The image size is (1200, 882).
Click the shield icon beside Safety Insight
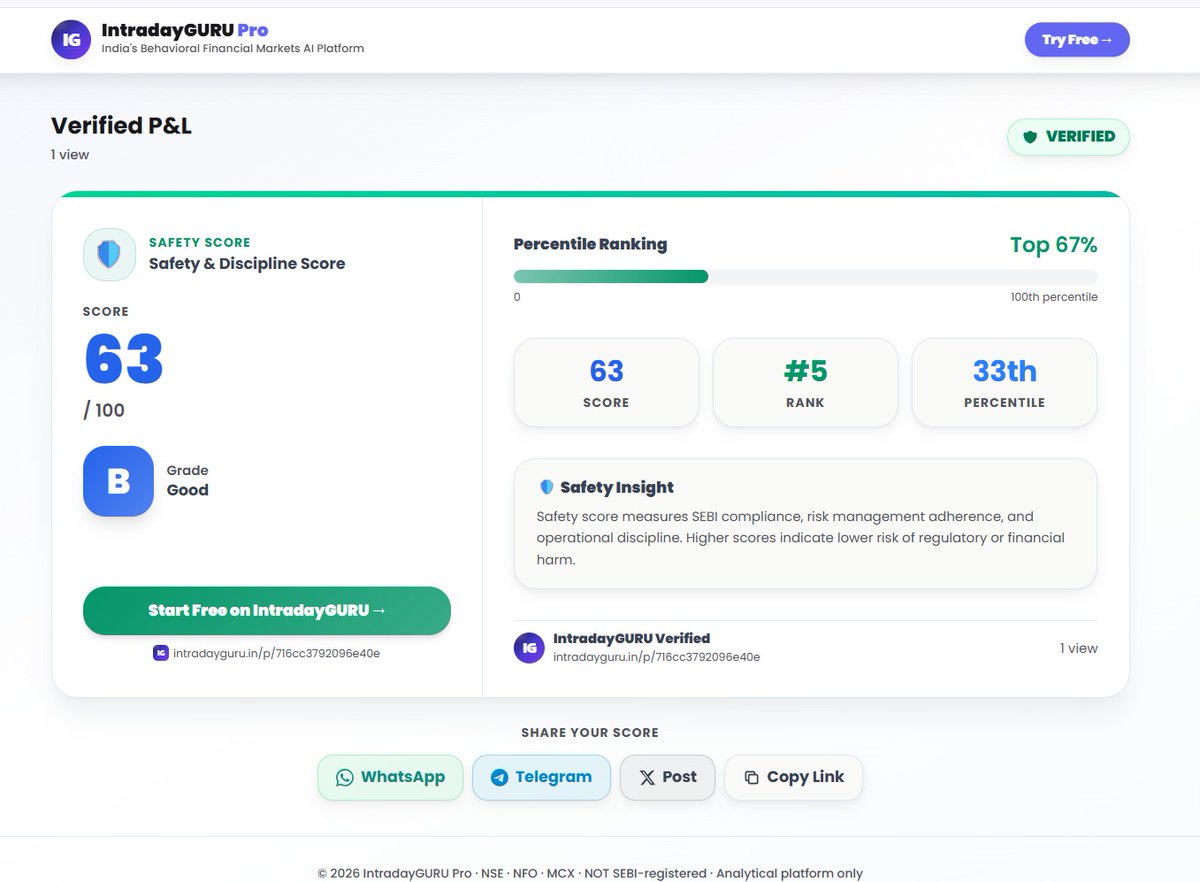546,487
